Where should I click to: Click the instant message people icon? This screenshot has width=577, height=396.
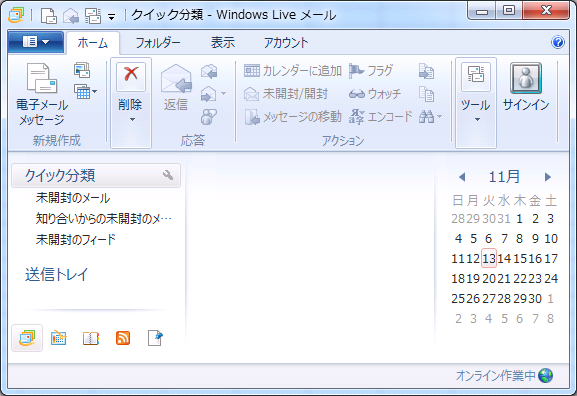[209, 117]
